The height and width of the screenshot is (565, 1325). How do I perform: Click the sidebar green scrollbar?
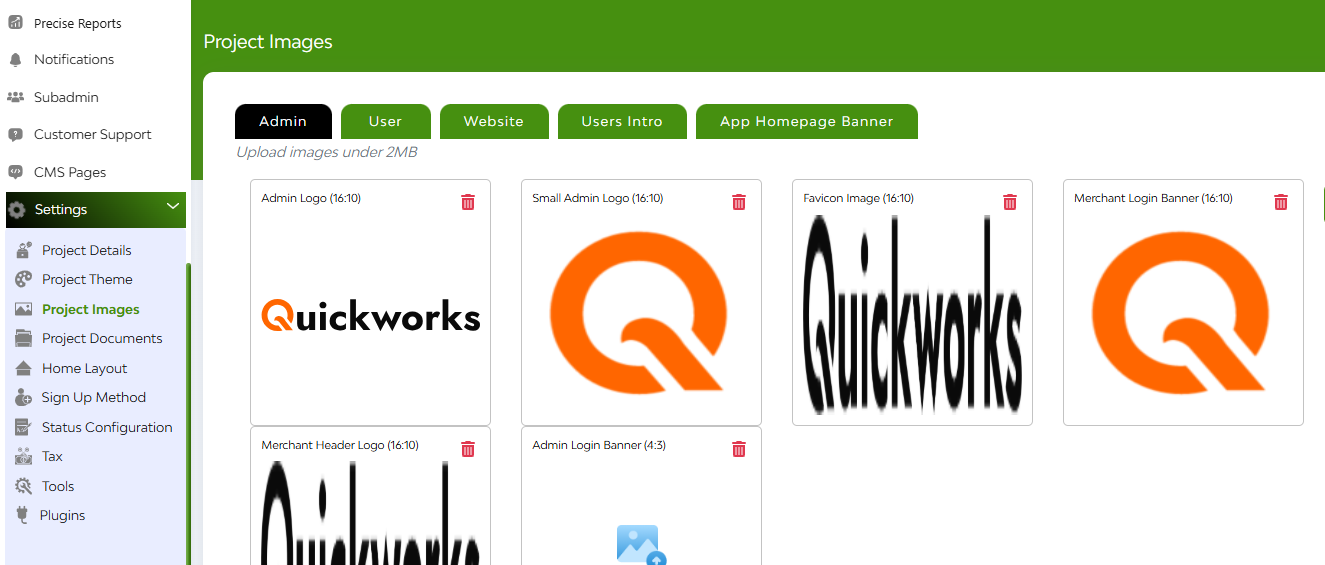tap(188, 413)
